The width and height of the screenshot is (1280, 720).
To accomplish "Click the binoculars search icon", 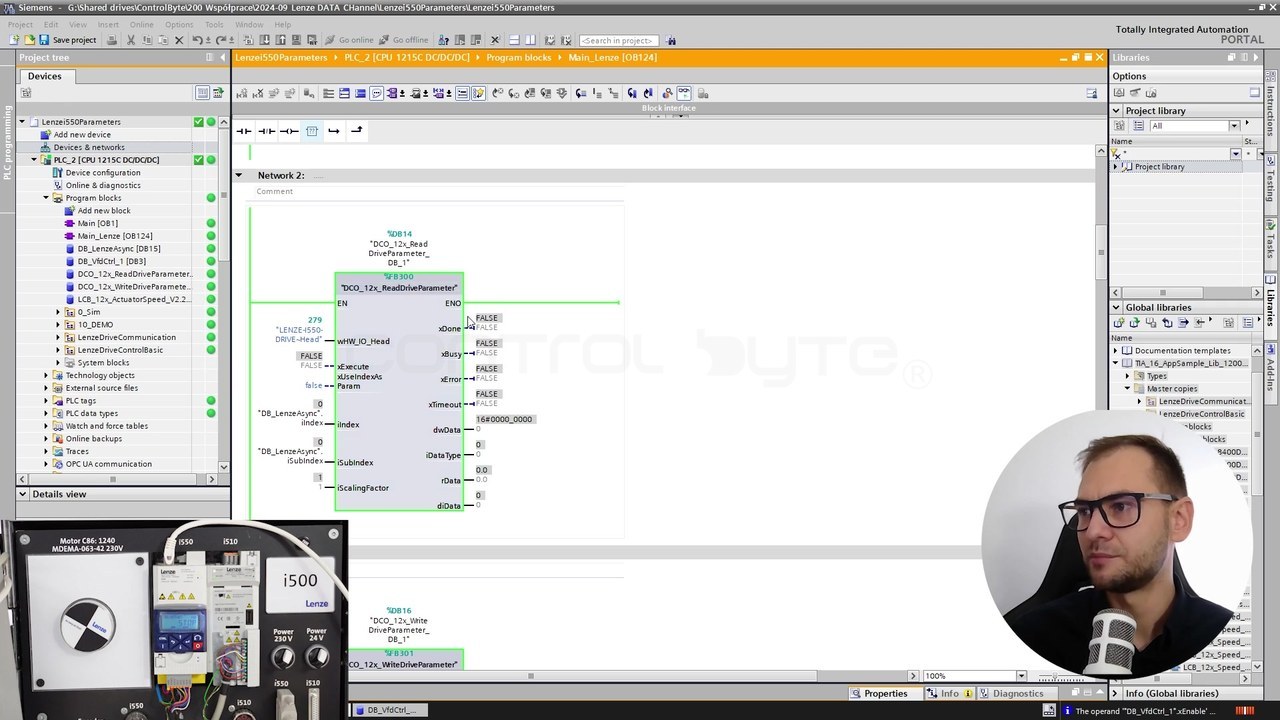I will [671, 40].
